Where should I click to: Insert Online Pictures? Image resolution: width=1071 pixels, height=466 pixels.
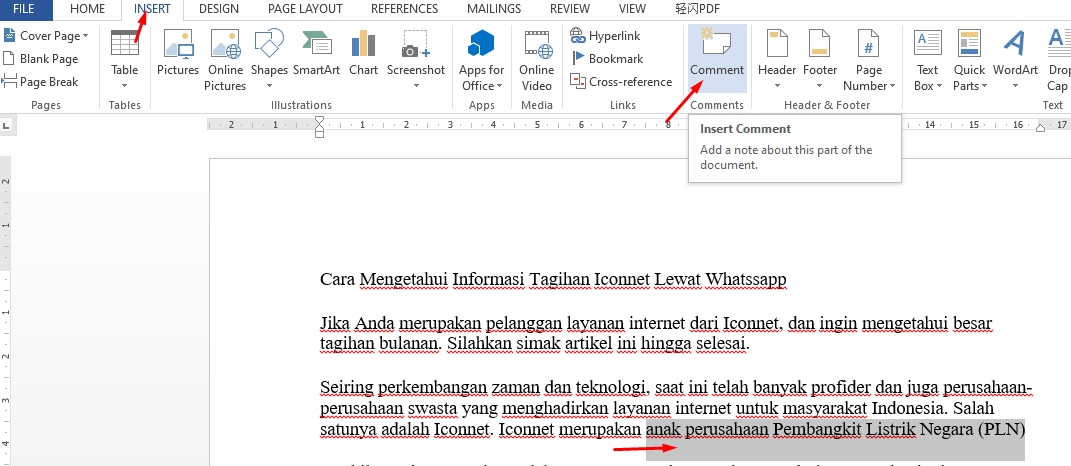pyautogui.click(x=225, y=60)
